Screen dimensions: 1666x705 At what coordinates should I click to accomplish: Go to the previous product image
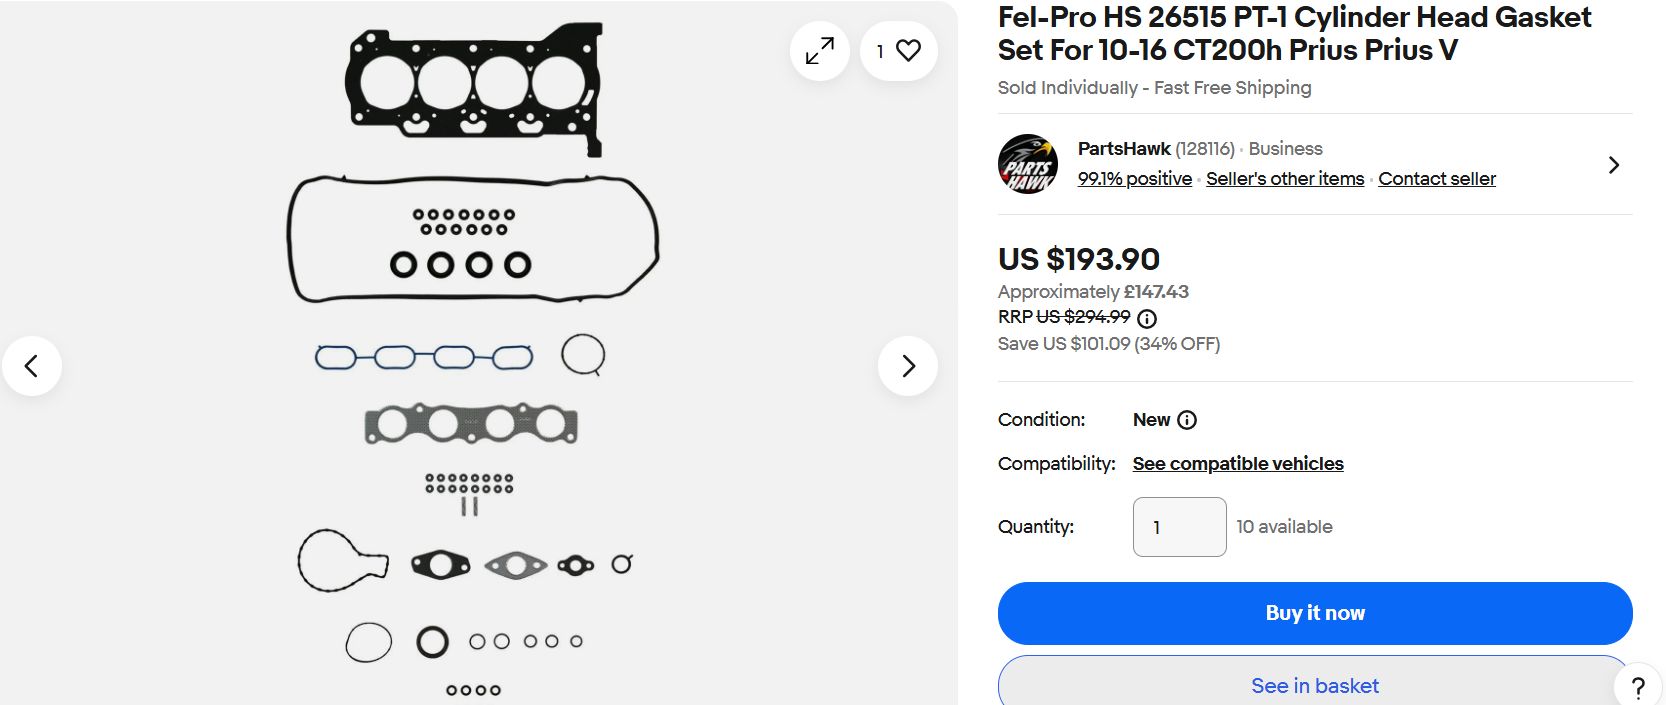point(32,366)
